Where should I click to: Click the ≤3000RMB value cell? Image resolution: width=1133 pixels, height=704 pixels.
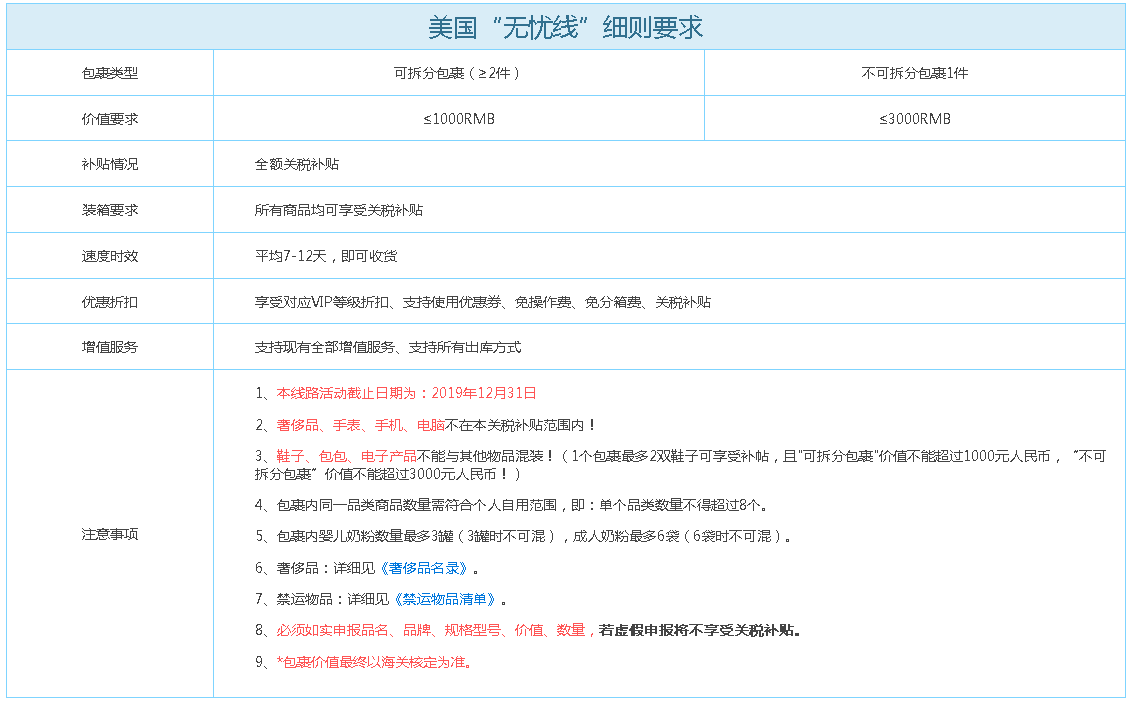click(914, 119)
